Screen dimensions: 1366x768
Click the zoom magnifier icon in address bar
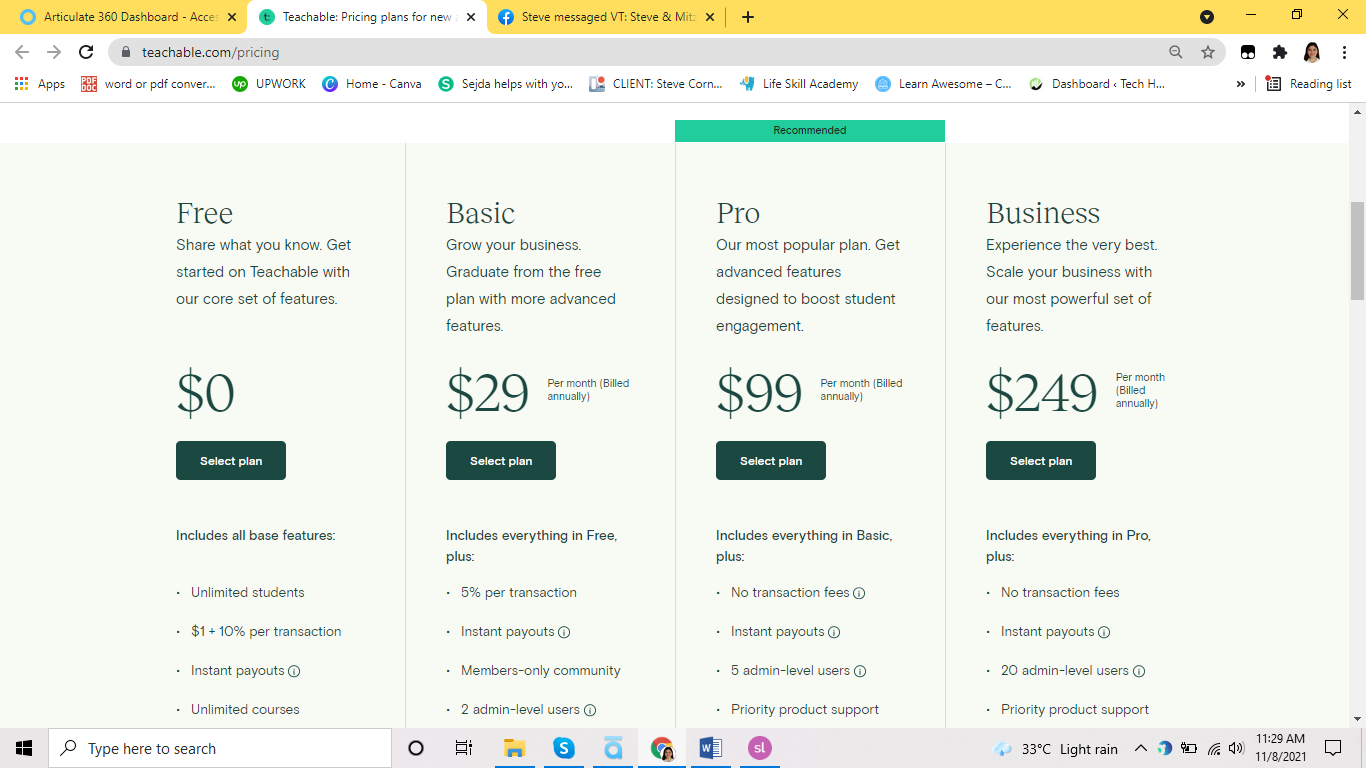coord(1176,52)
